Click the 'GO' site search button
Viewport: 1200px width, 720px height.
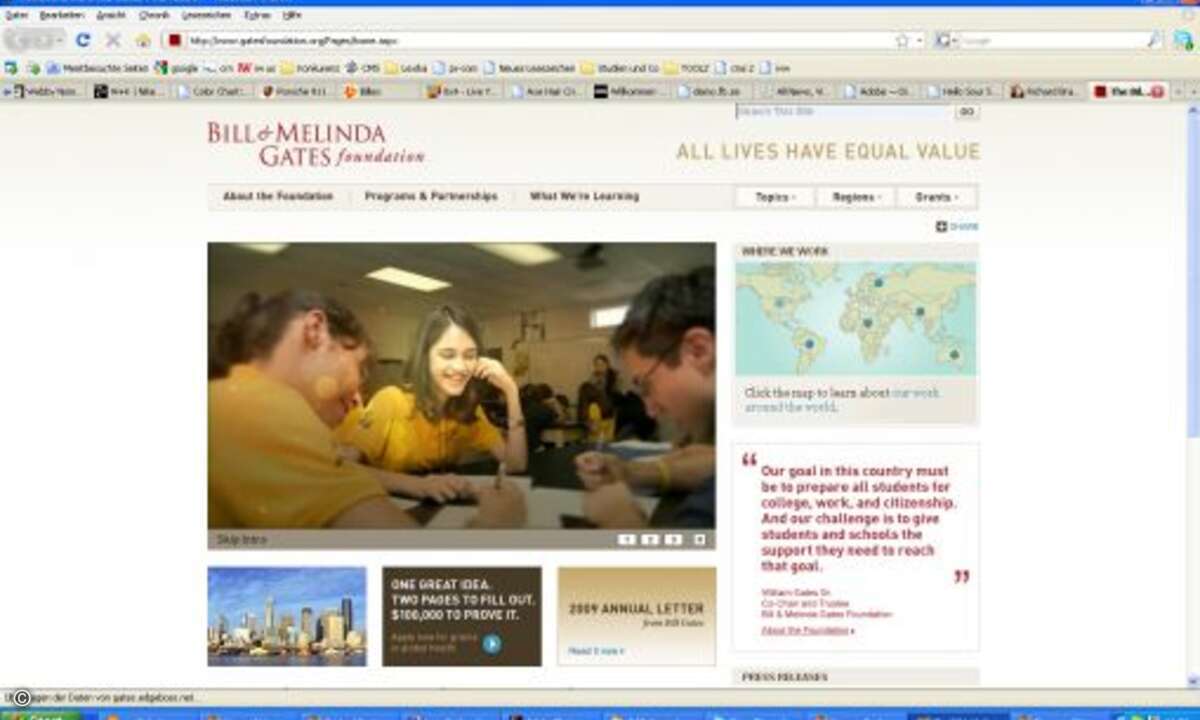tap(966, 112)
